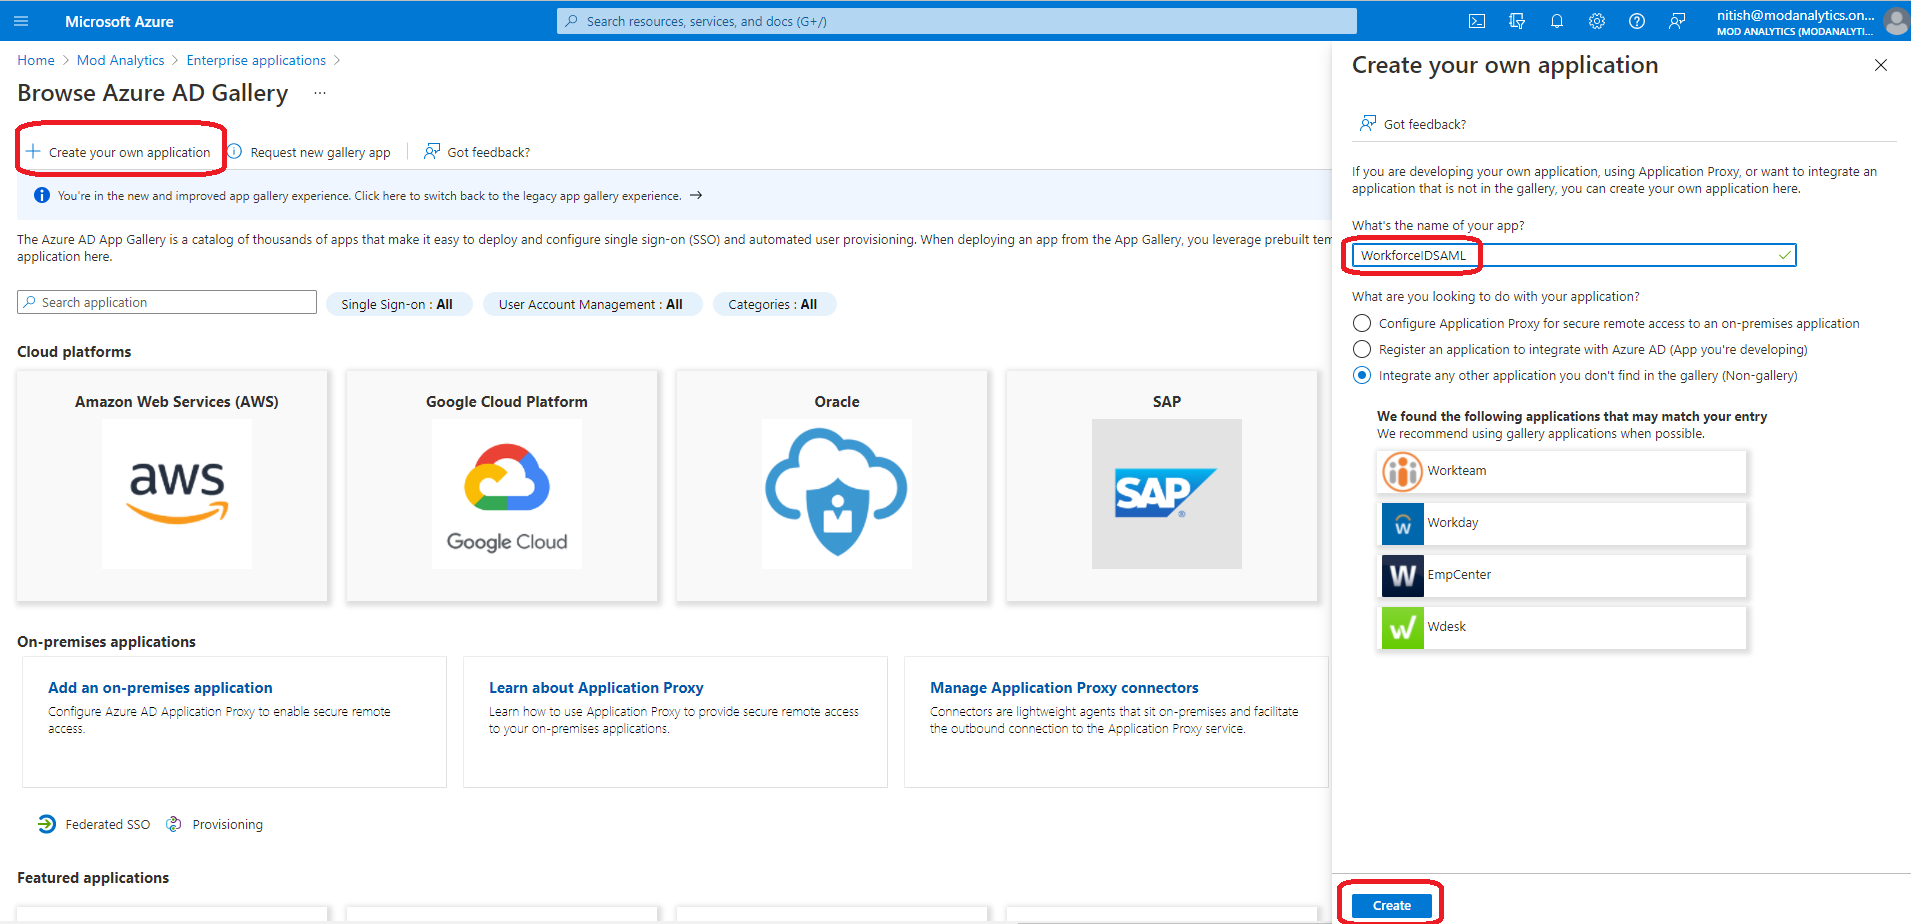
Task: Open the portal Settings gear icon
Action: click(1597, 21)
